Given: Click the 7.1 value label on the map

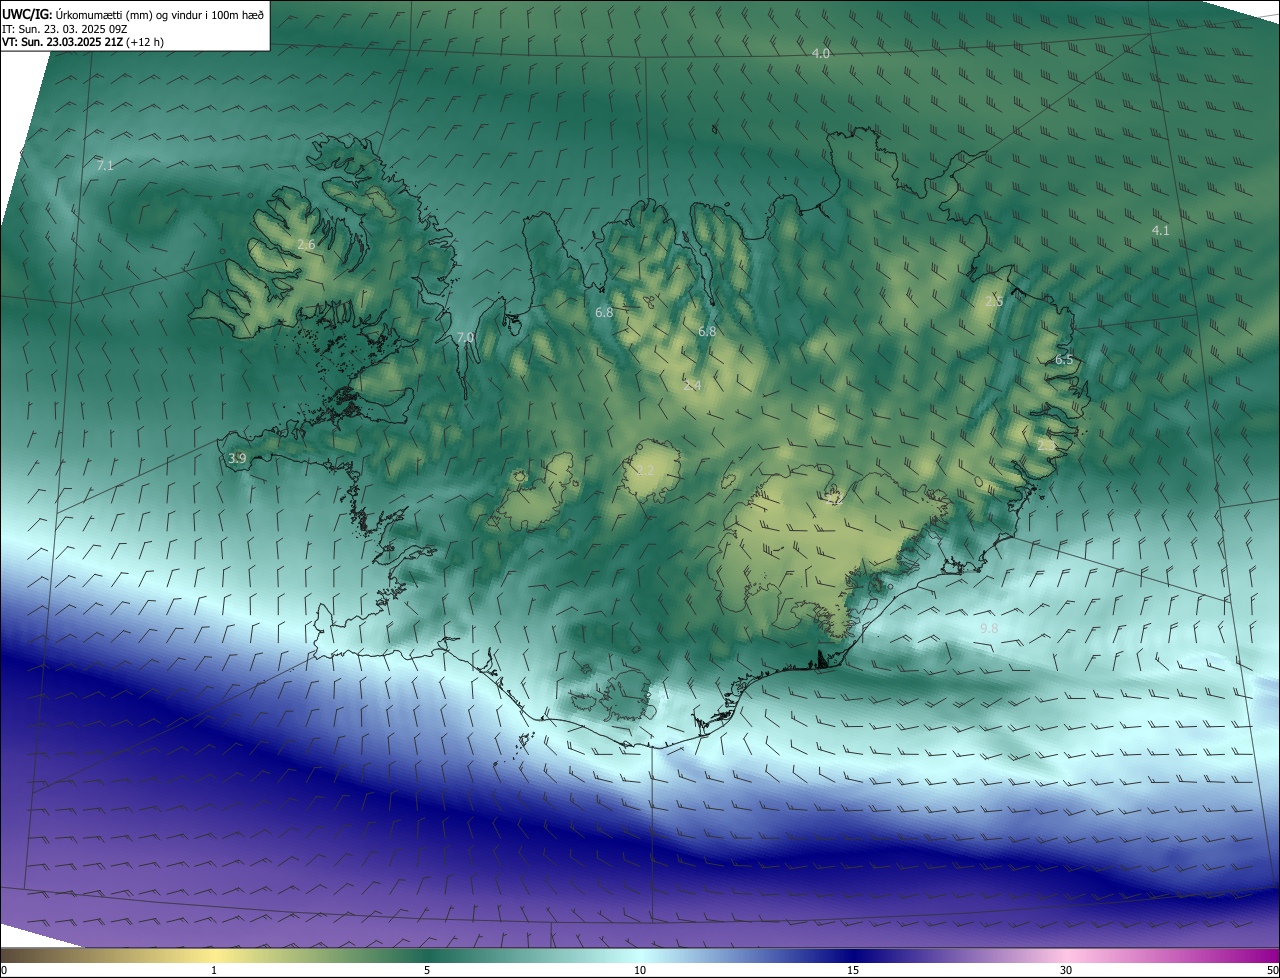Looking at the screenshot, I should pyautogui.click(x=105, y=166).
